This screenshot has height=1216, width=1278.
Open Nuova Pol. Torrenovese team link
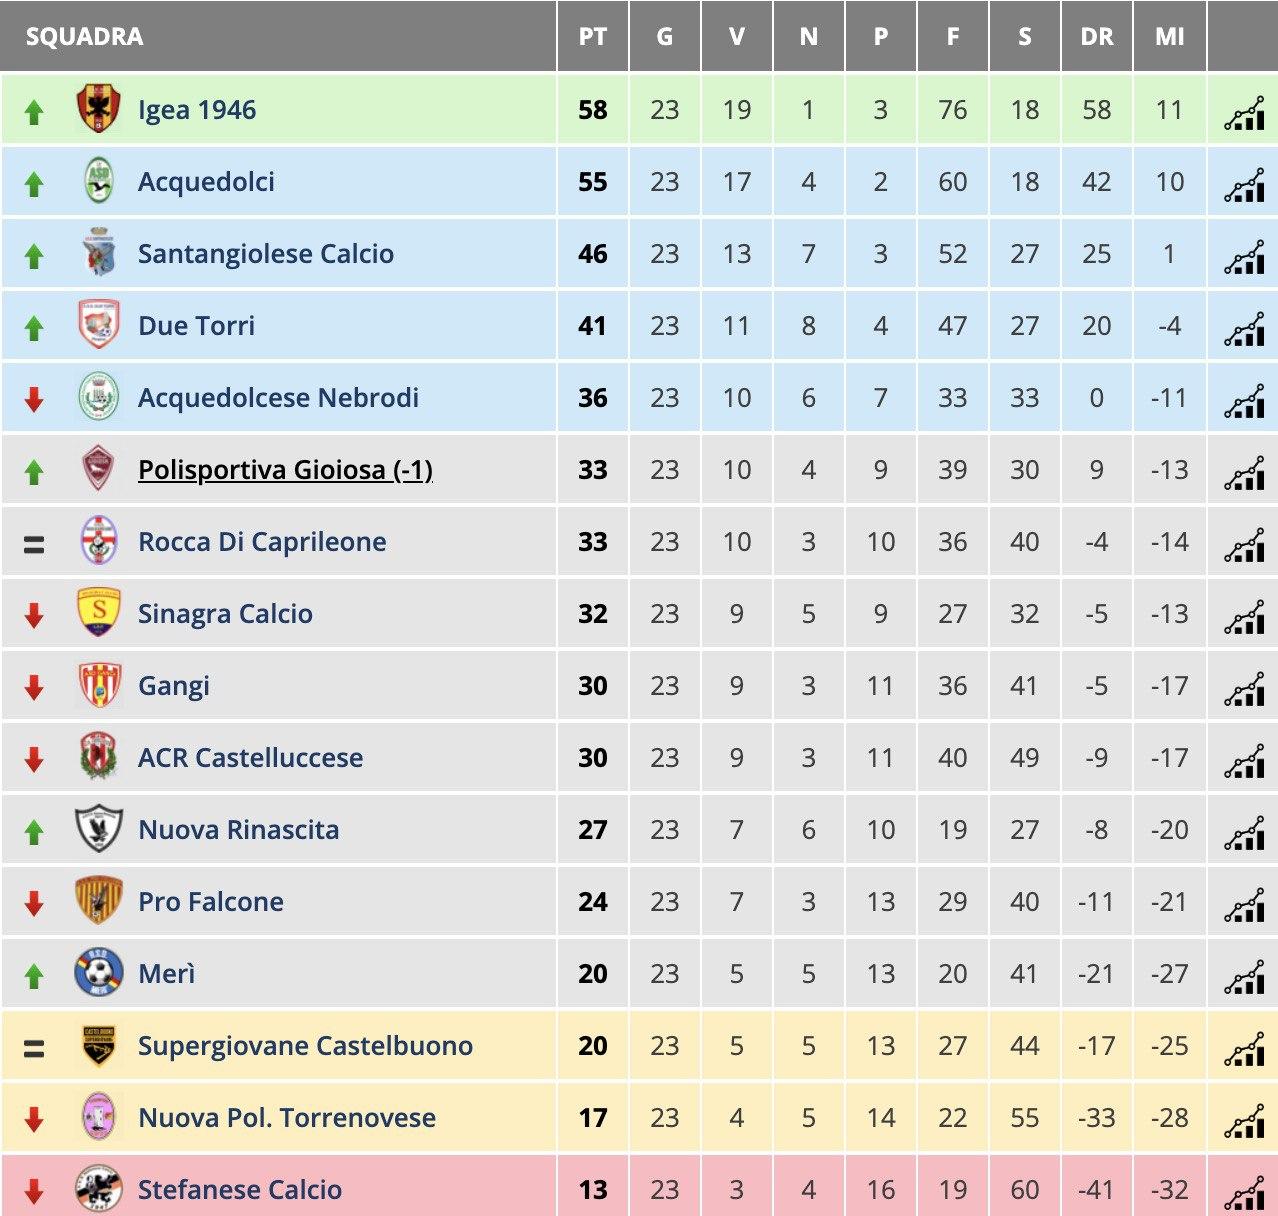tap(287, 1117)
